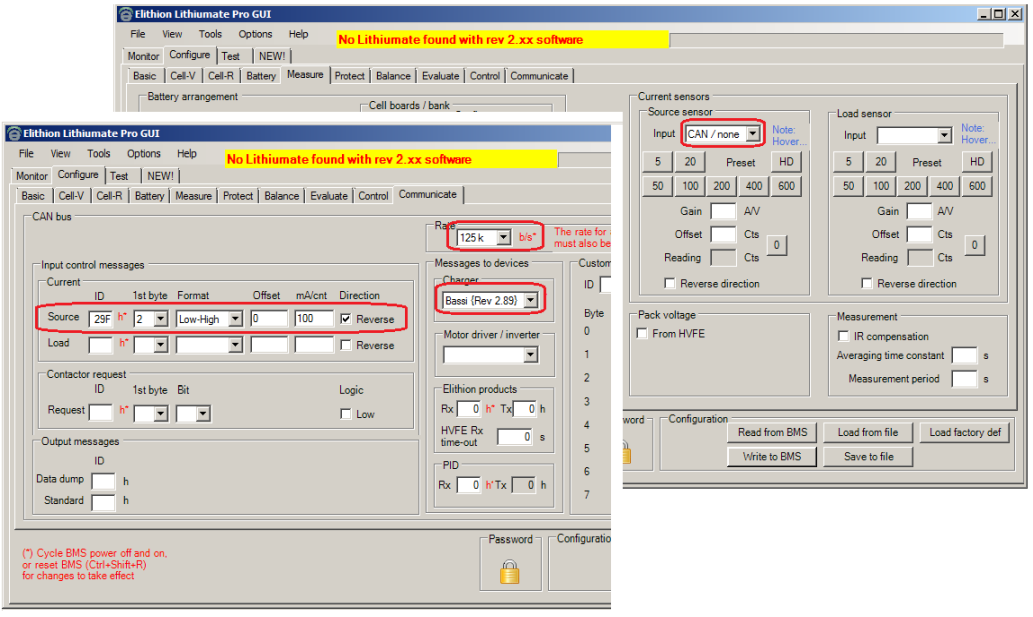This screenshot has width=1033, height=617.
Task: Open Contactor Request 1st byte dropdown
Action: click(x=161, y=414)
